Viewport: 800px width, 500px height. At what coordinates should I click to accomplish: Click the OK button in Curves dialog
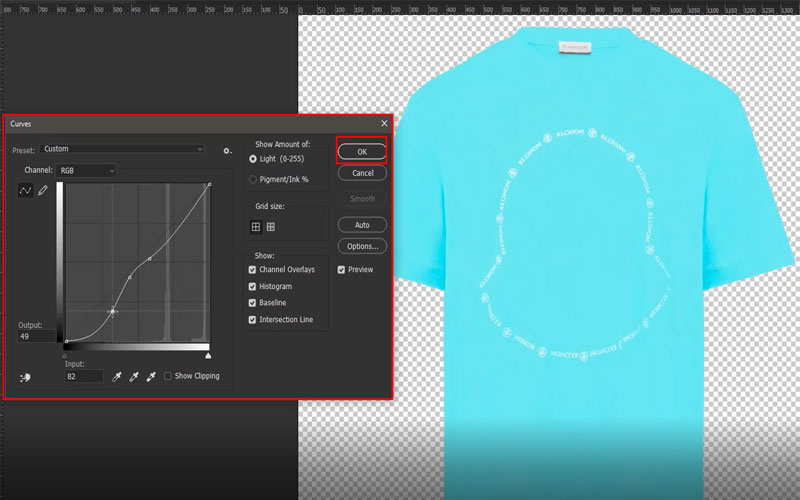(x=362, y=152)
